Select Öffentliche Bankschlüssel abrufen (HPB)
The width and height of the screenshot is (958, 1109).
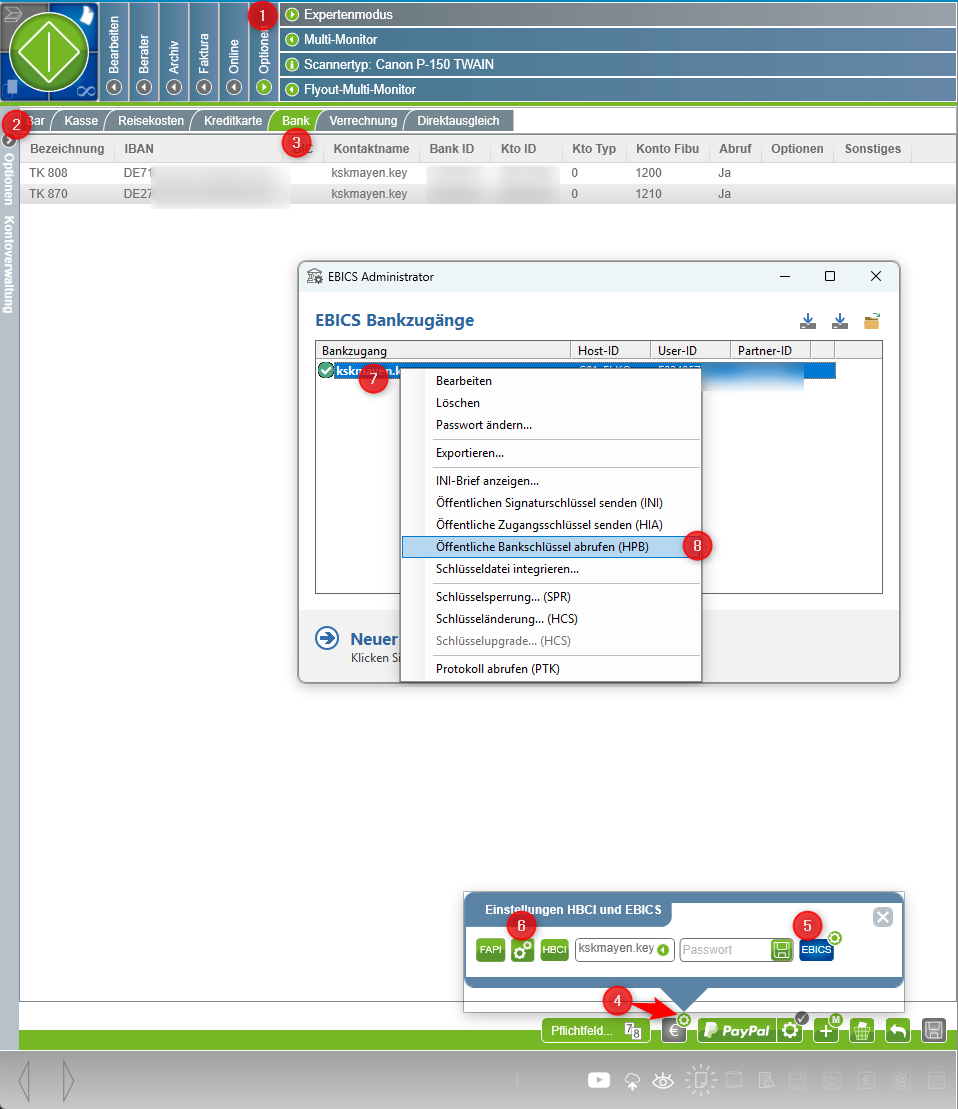tap(542, 547)
